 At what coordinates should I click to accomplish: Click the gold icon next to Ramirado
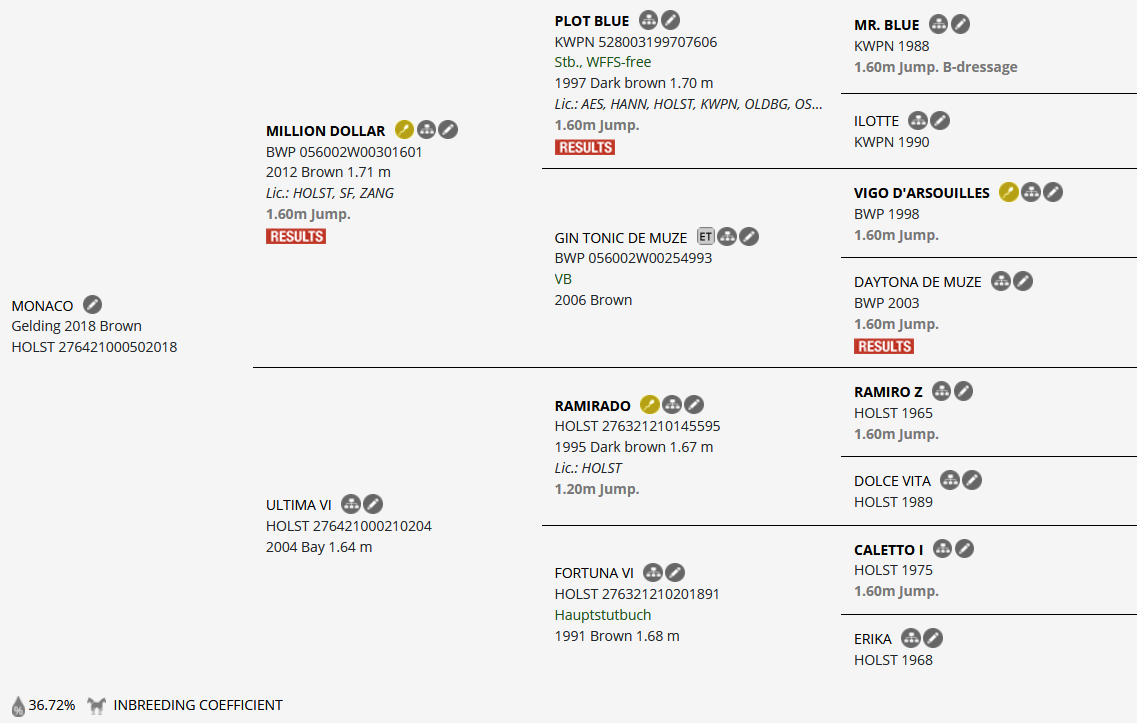[x=650, y=405]
